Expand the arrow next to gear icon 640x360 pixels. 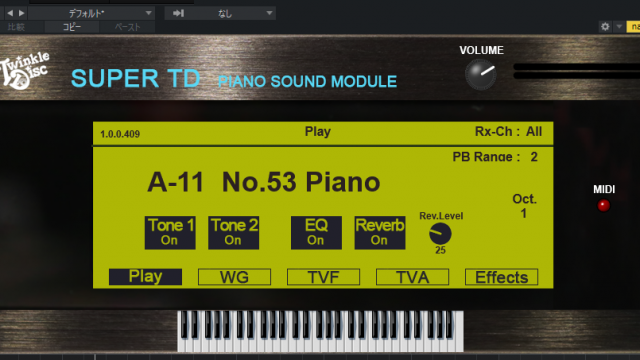point(619,27)
